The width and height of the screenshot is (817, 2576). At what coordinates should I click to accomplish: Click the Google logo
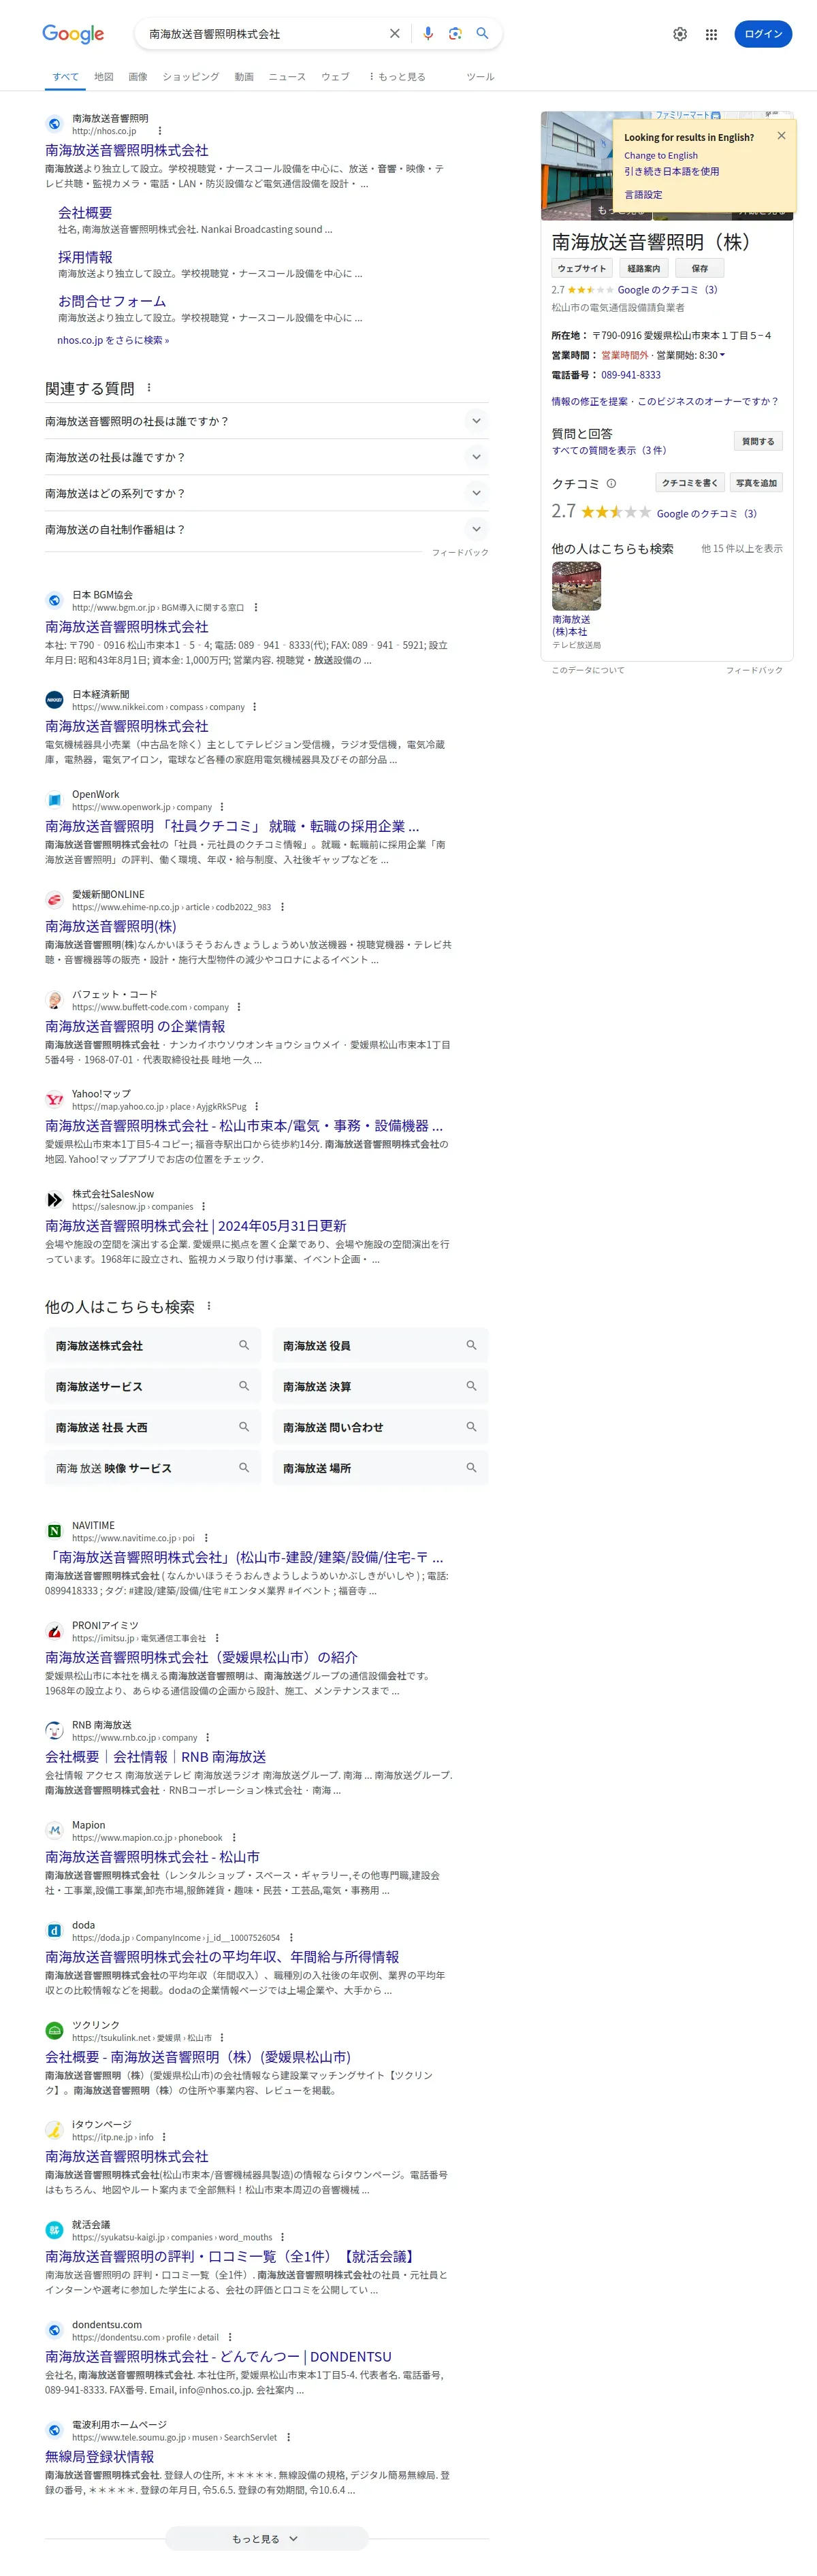coord(73,34)
